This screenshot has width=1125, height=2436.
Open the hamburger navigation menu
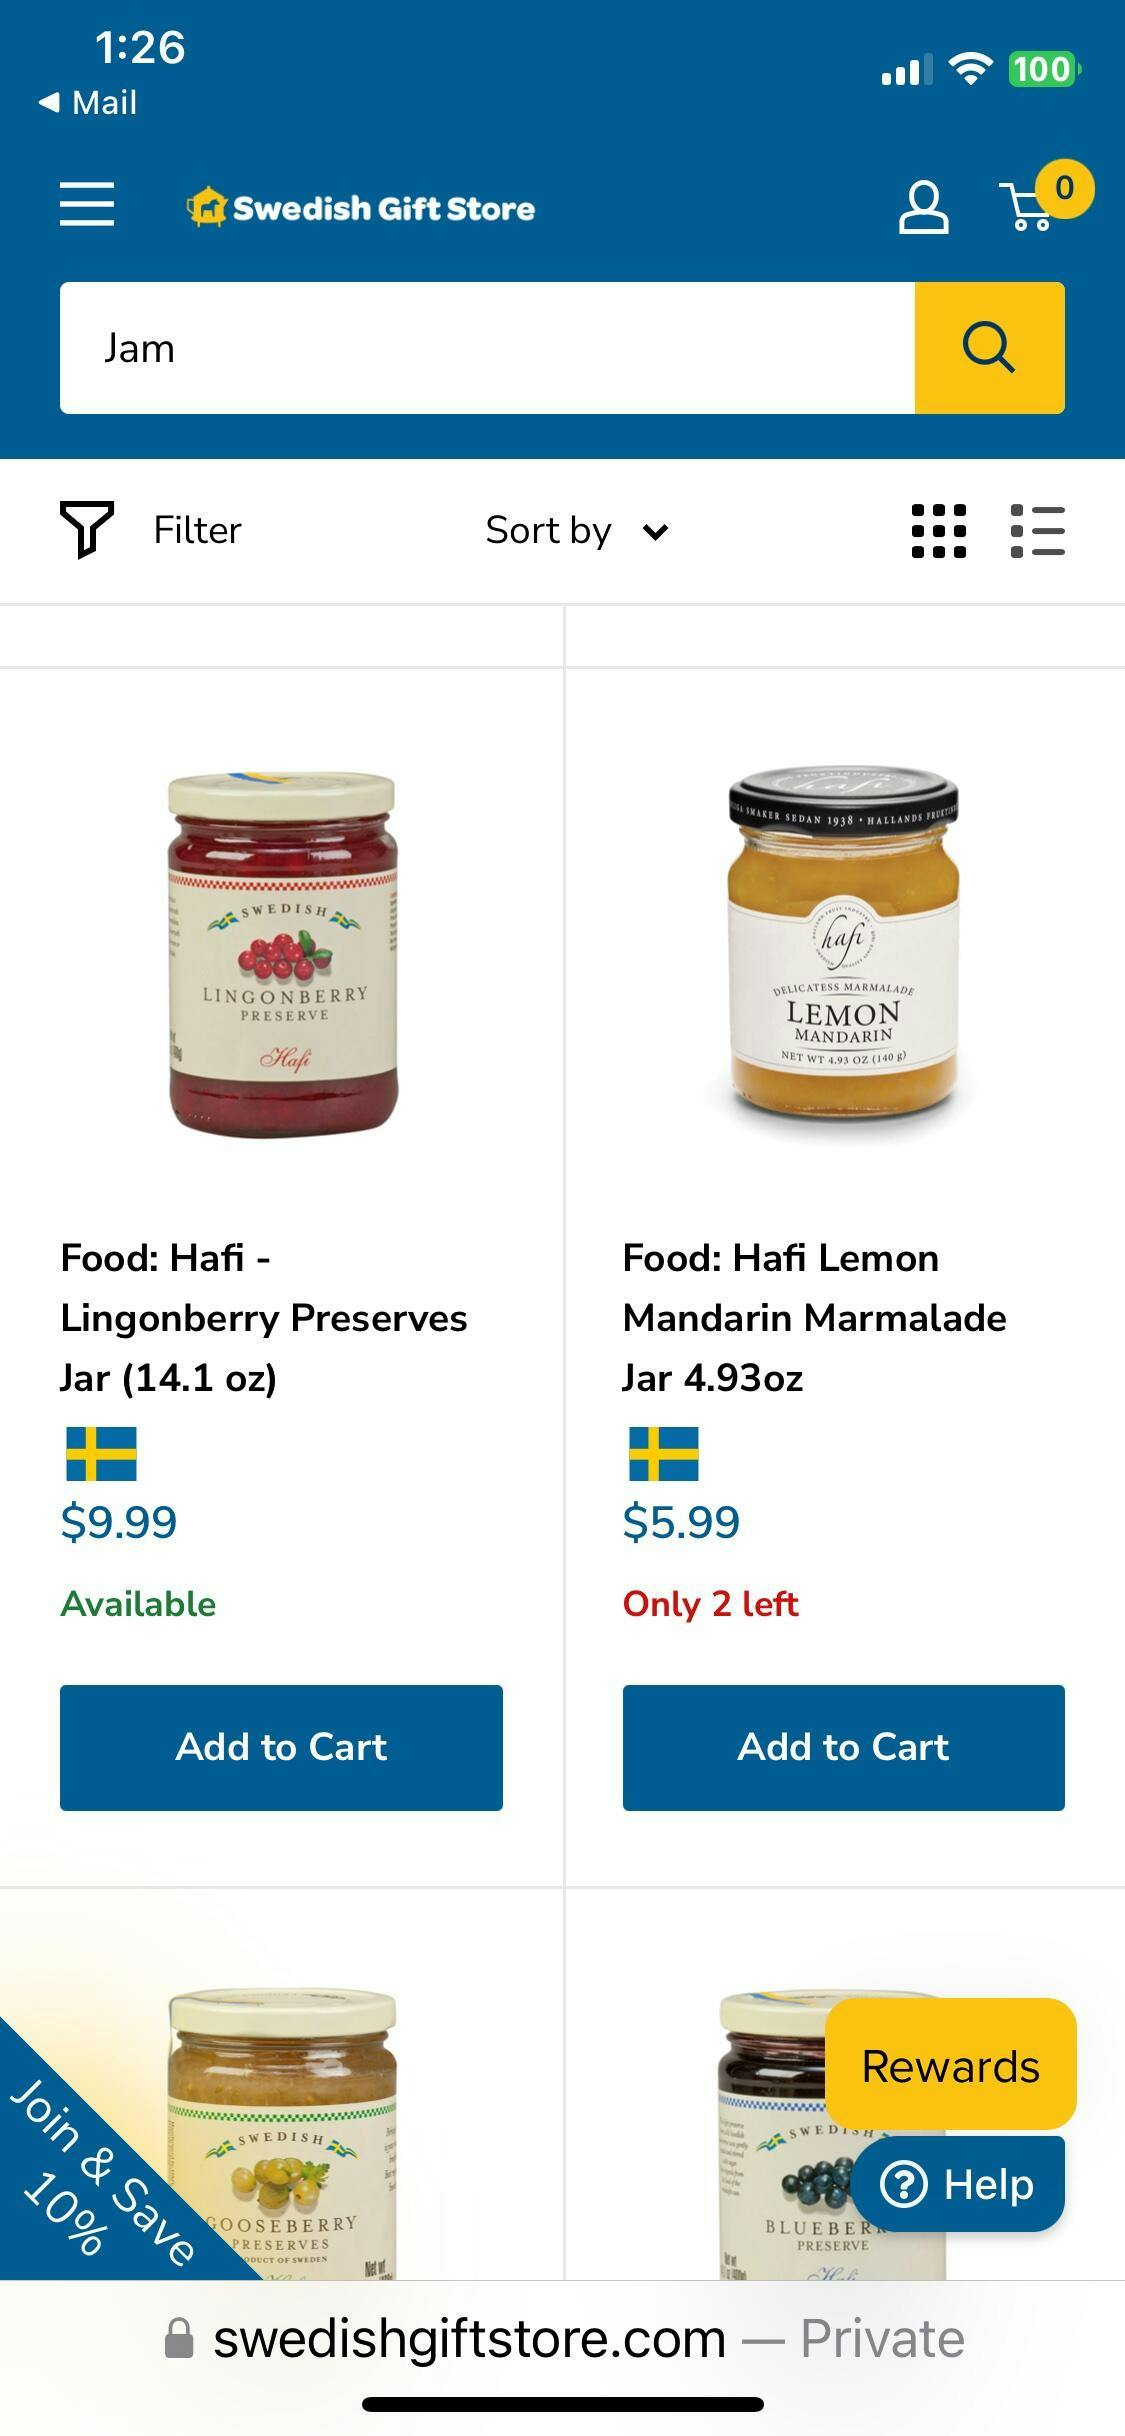[87, 205]
